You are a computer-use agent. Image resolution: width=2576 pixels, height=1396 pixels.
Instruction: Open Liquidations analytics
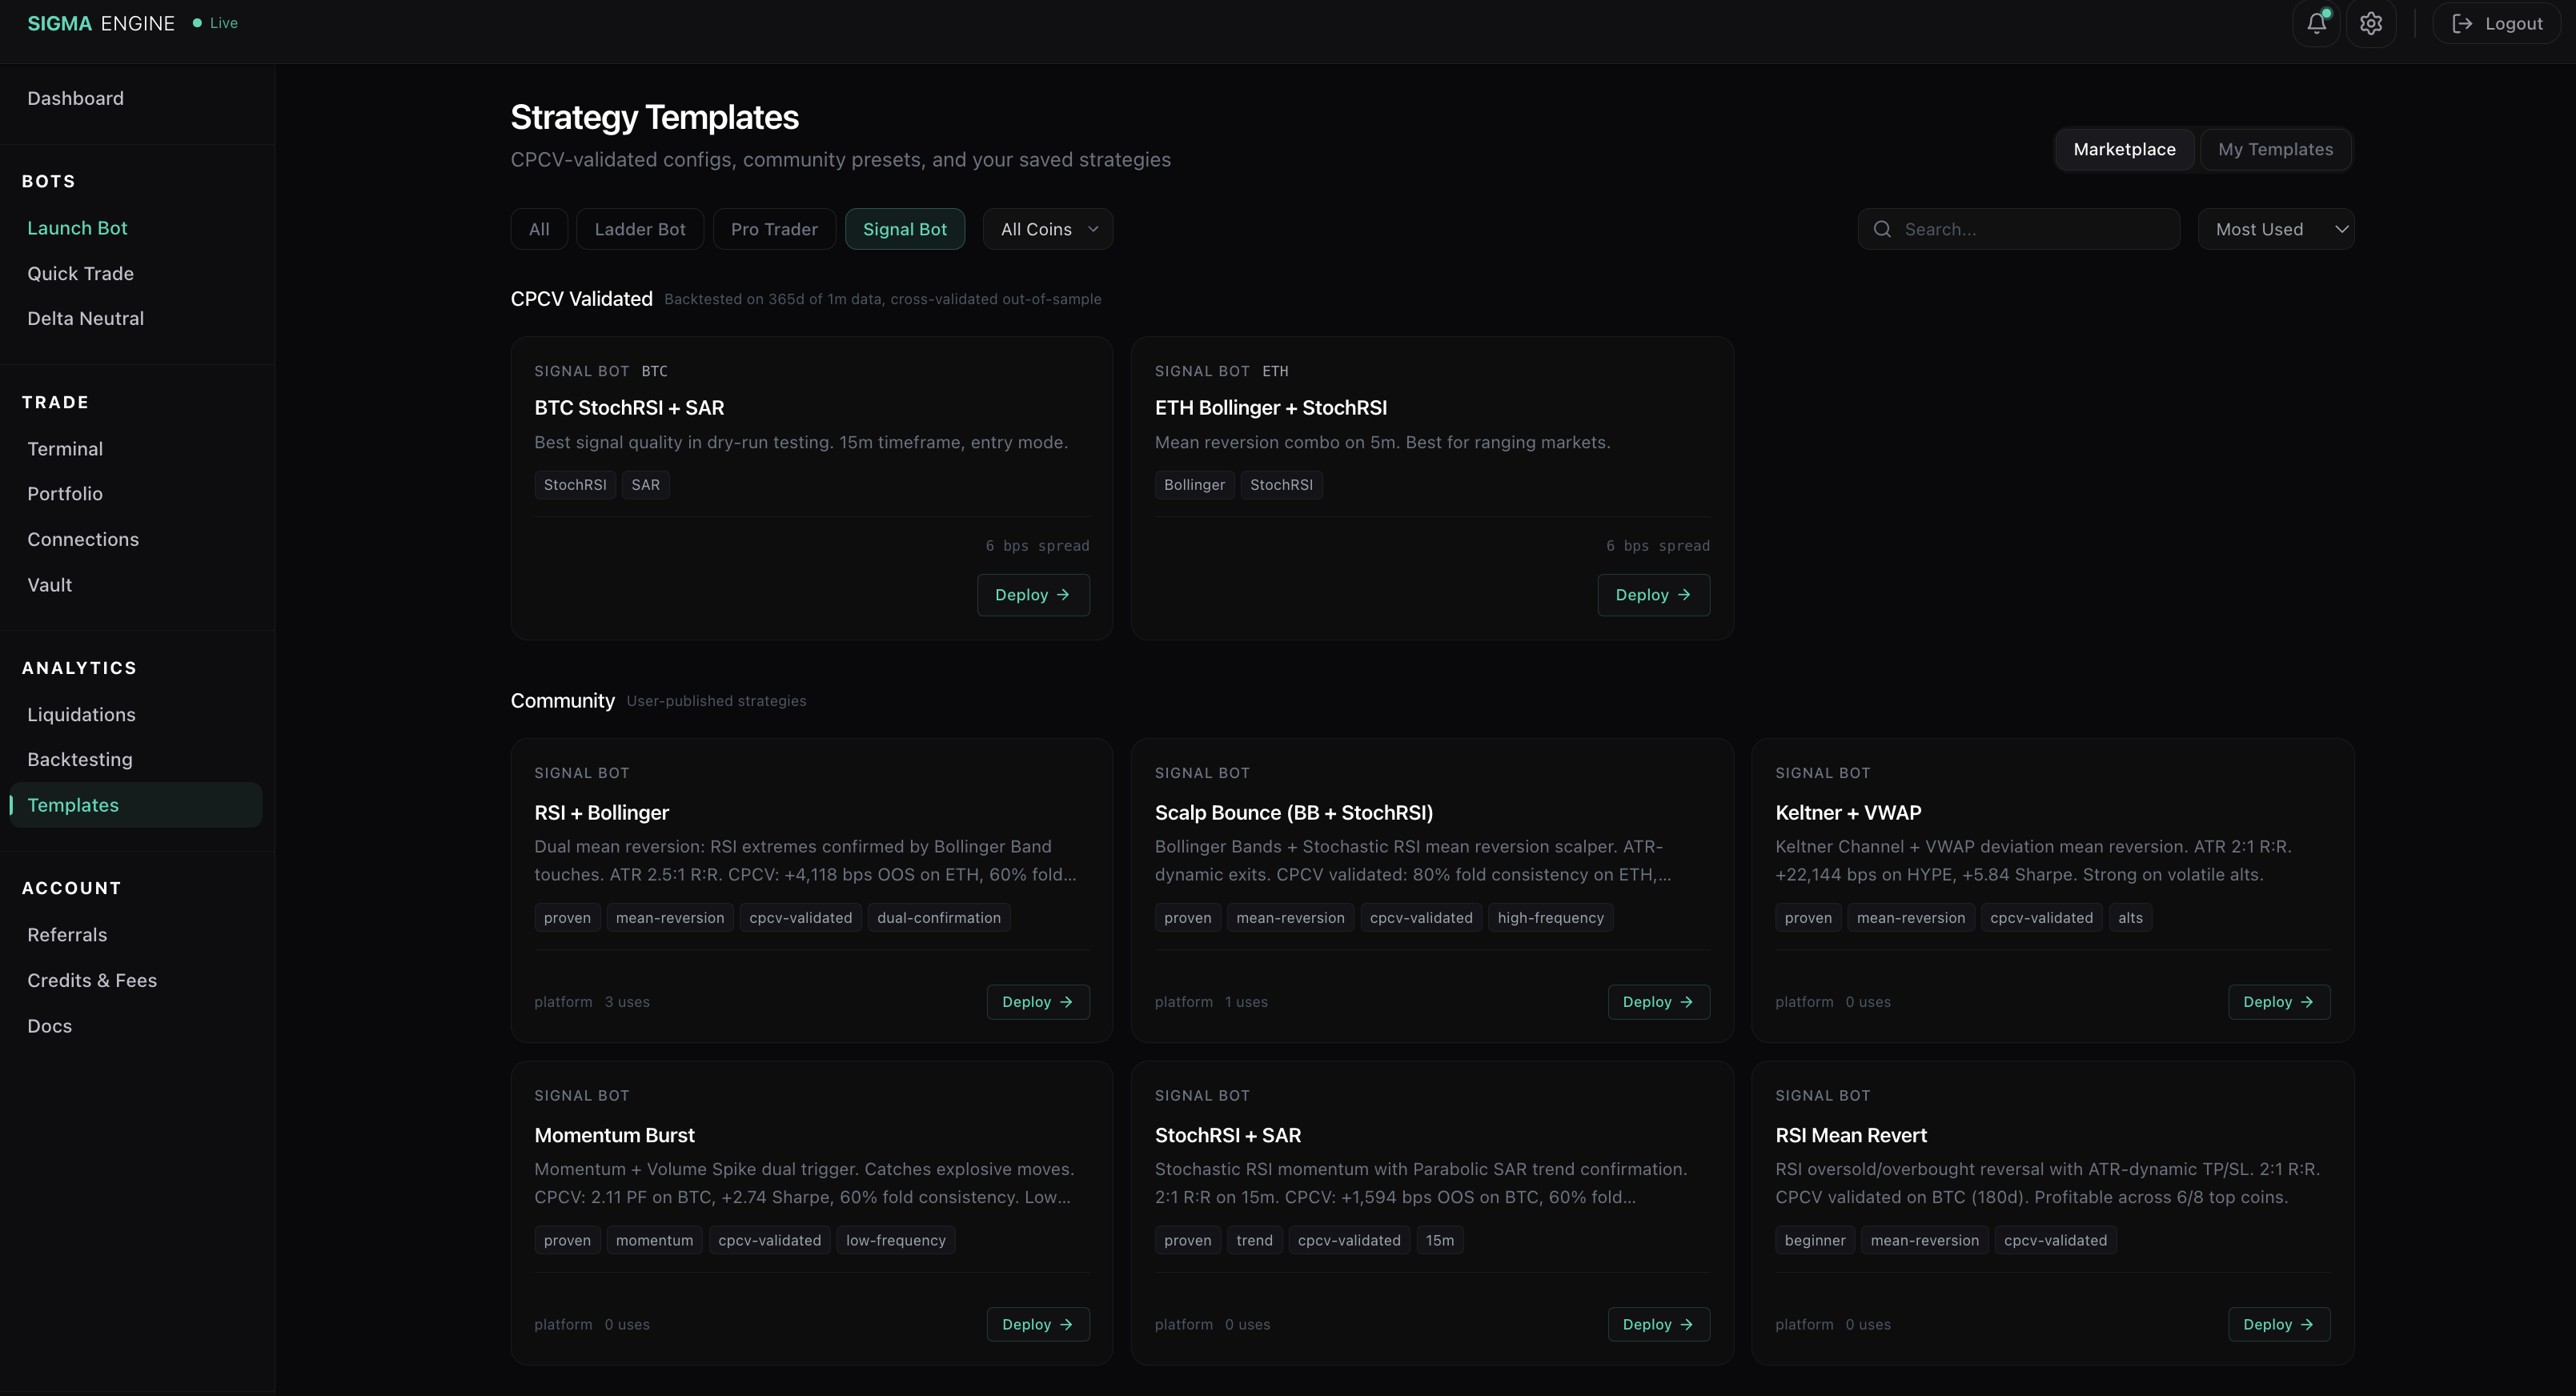[x=81, y=714]
